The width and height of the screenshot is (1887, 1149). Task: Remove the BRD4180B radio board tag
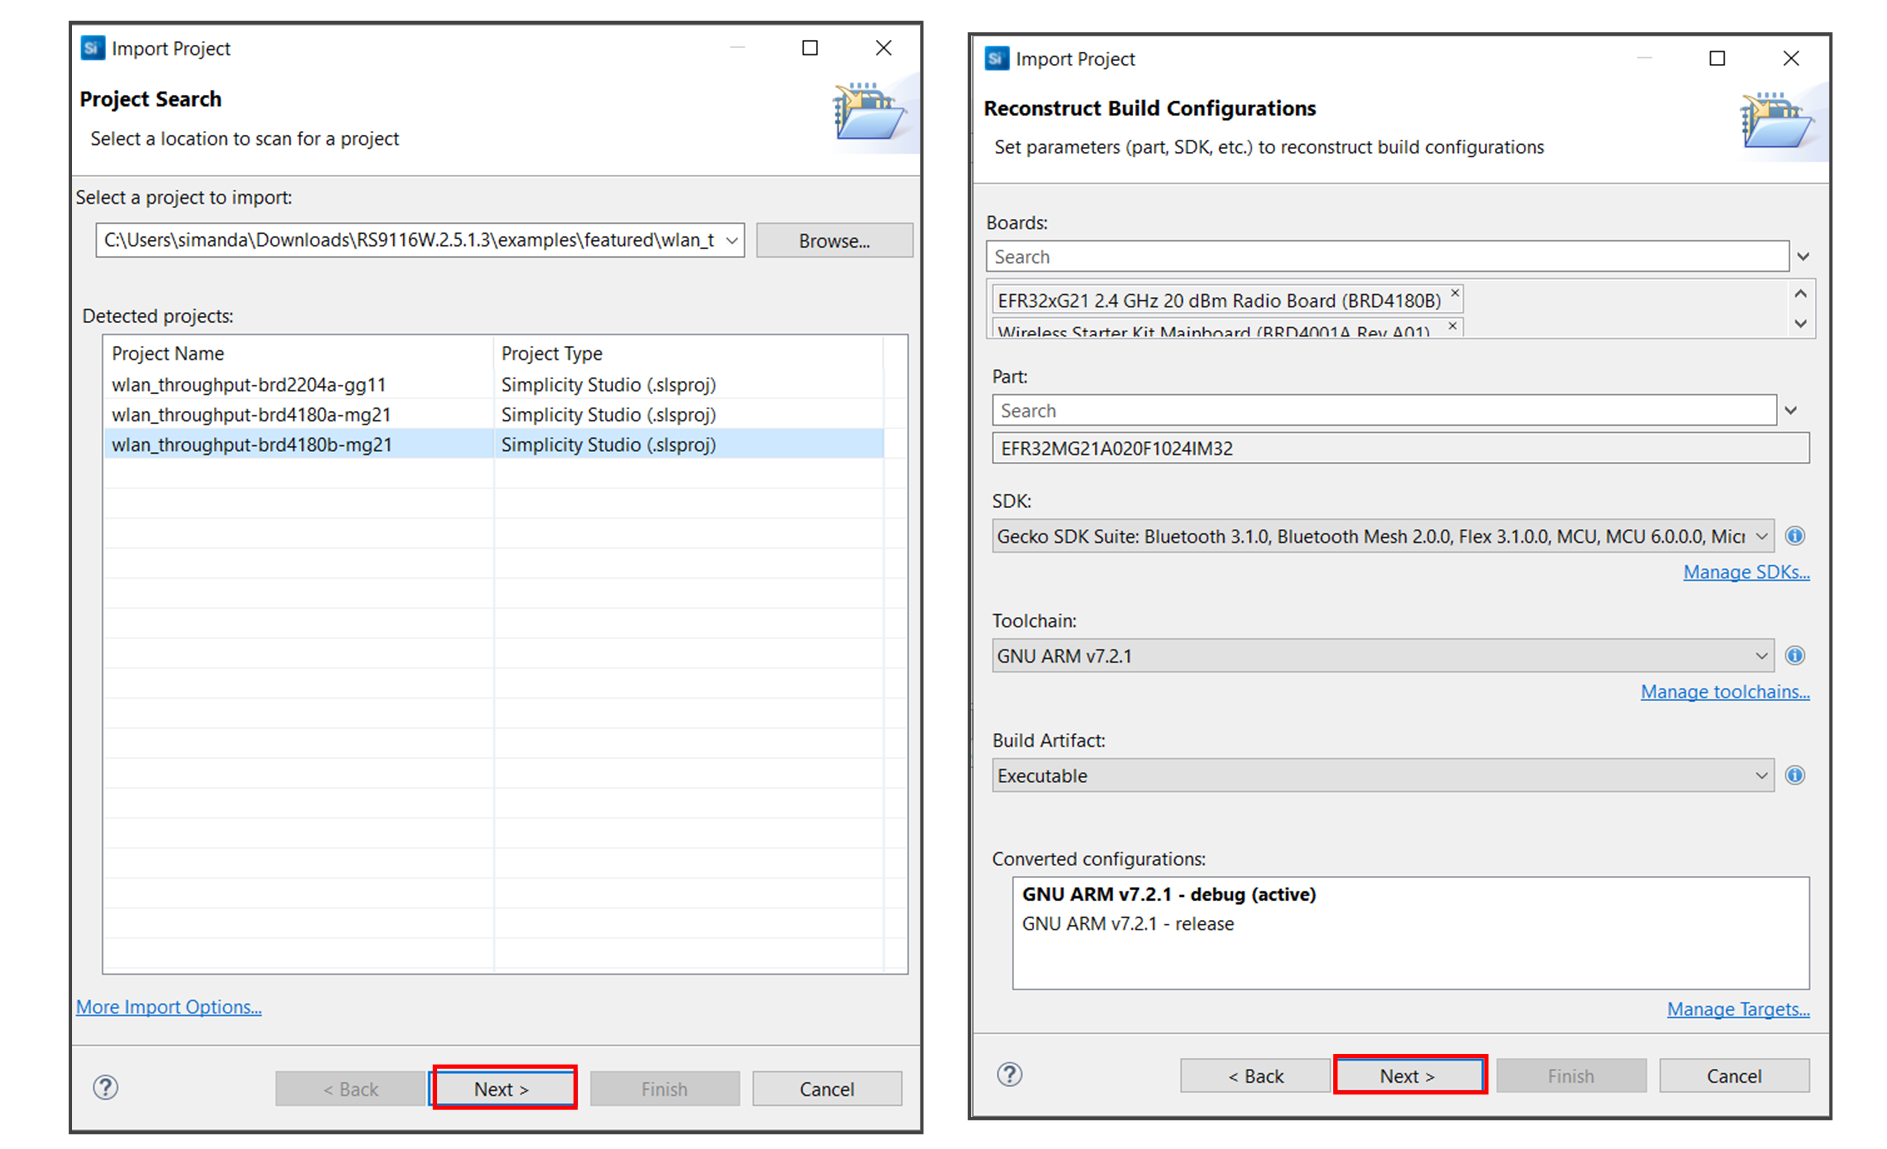pyautogui.click(x=1455, y=294)
